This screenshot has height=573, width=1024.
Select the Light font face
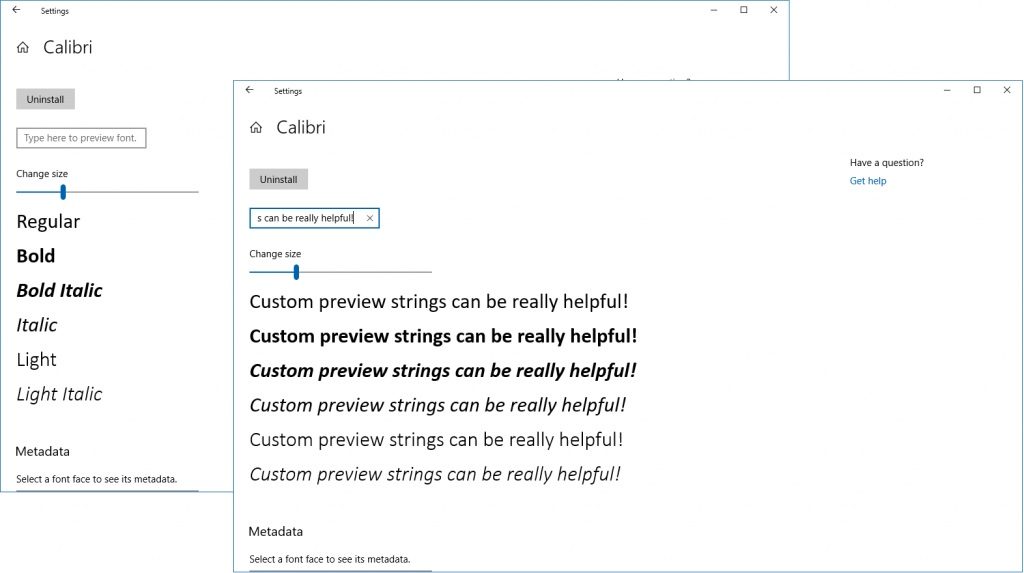36,360
